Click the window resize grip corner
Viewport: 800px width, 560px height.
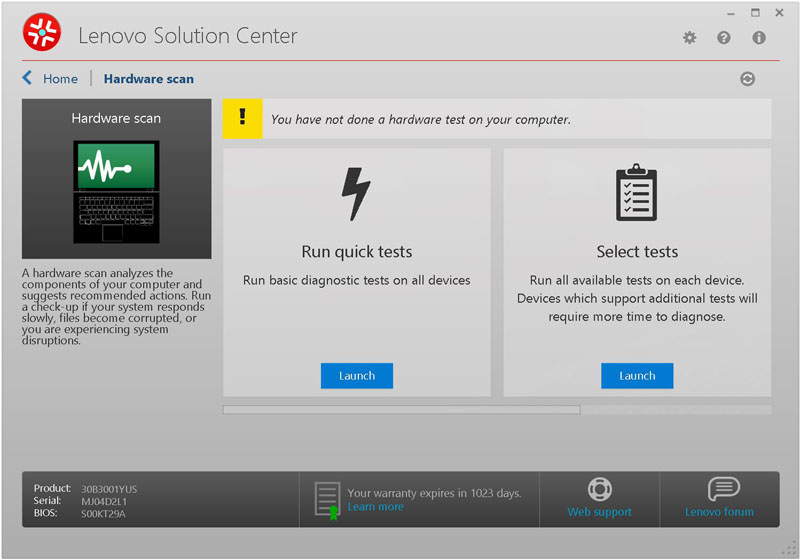pyautogui.click(x=789, y=549)
